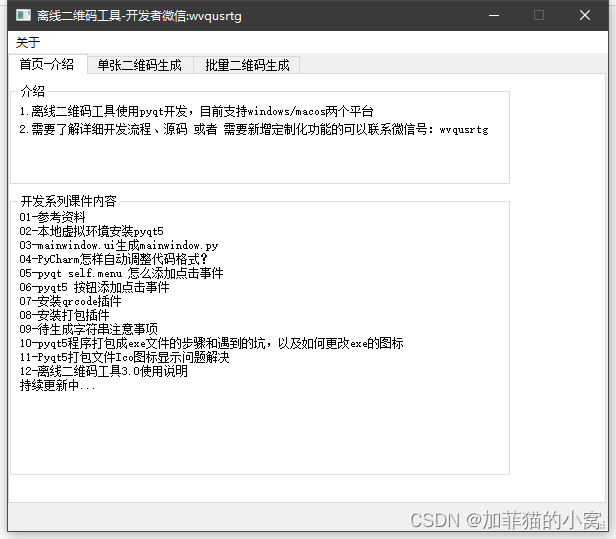Image resolution: width=616 pixels, height=539 pixels.
Task: Click intro line 2 about 联系微信号
Action: (254, 129)
